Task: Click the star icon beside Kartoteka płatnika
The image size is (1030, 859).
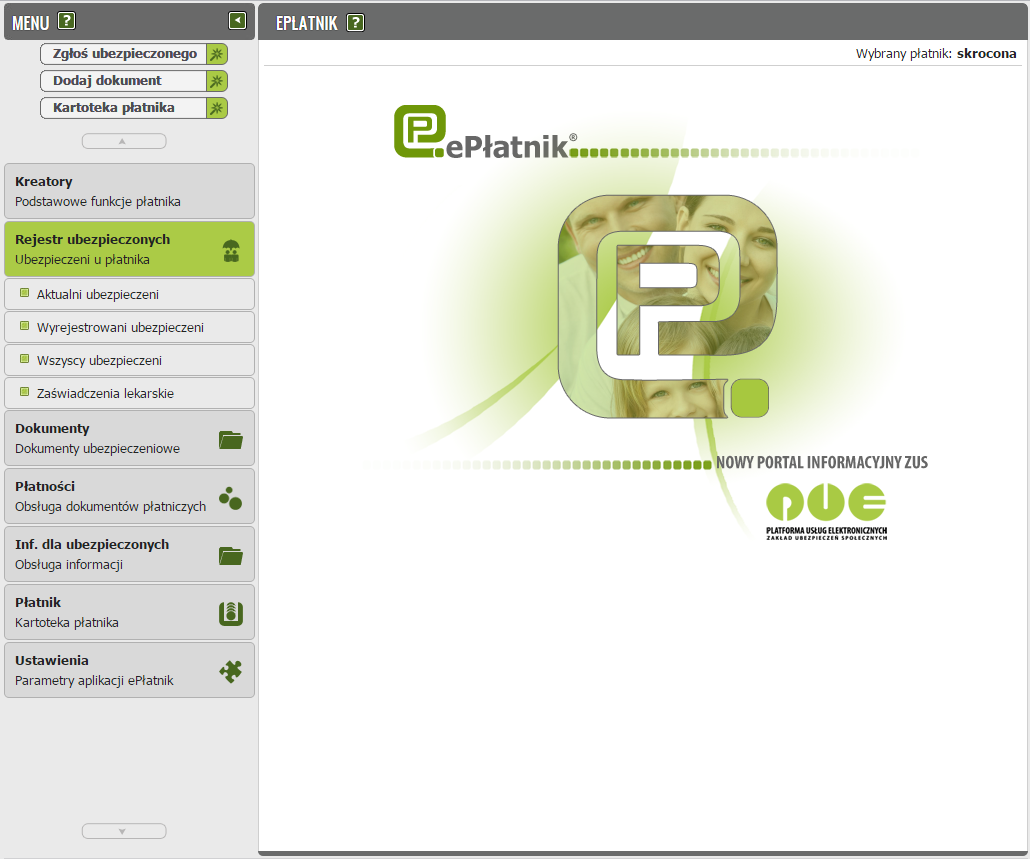Action: pyautogui.click(x=217, y=108)
